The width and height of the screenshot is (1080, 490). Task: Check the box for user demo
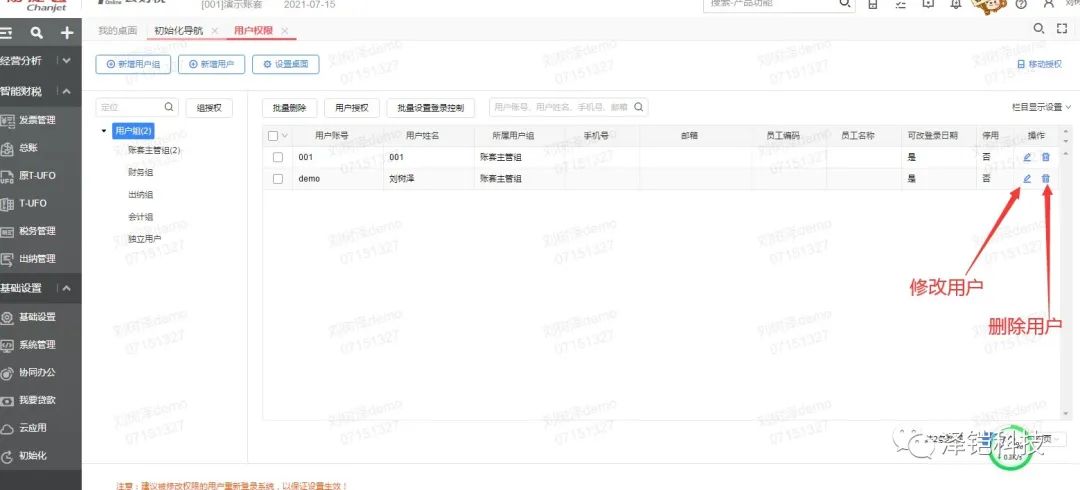coord(278,178)
